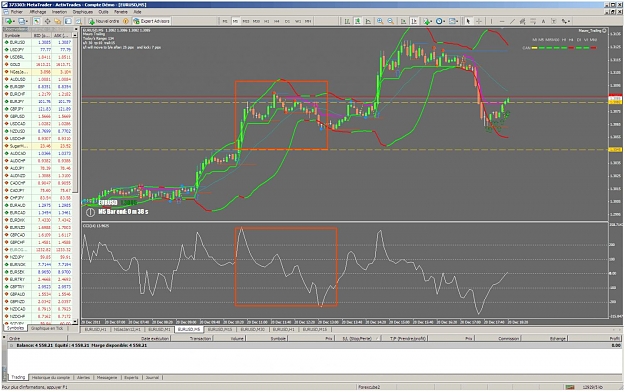Toggle the Terminal window icon
Screen dimensions: 625x392
tap(68, 21)
